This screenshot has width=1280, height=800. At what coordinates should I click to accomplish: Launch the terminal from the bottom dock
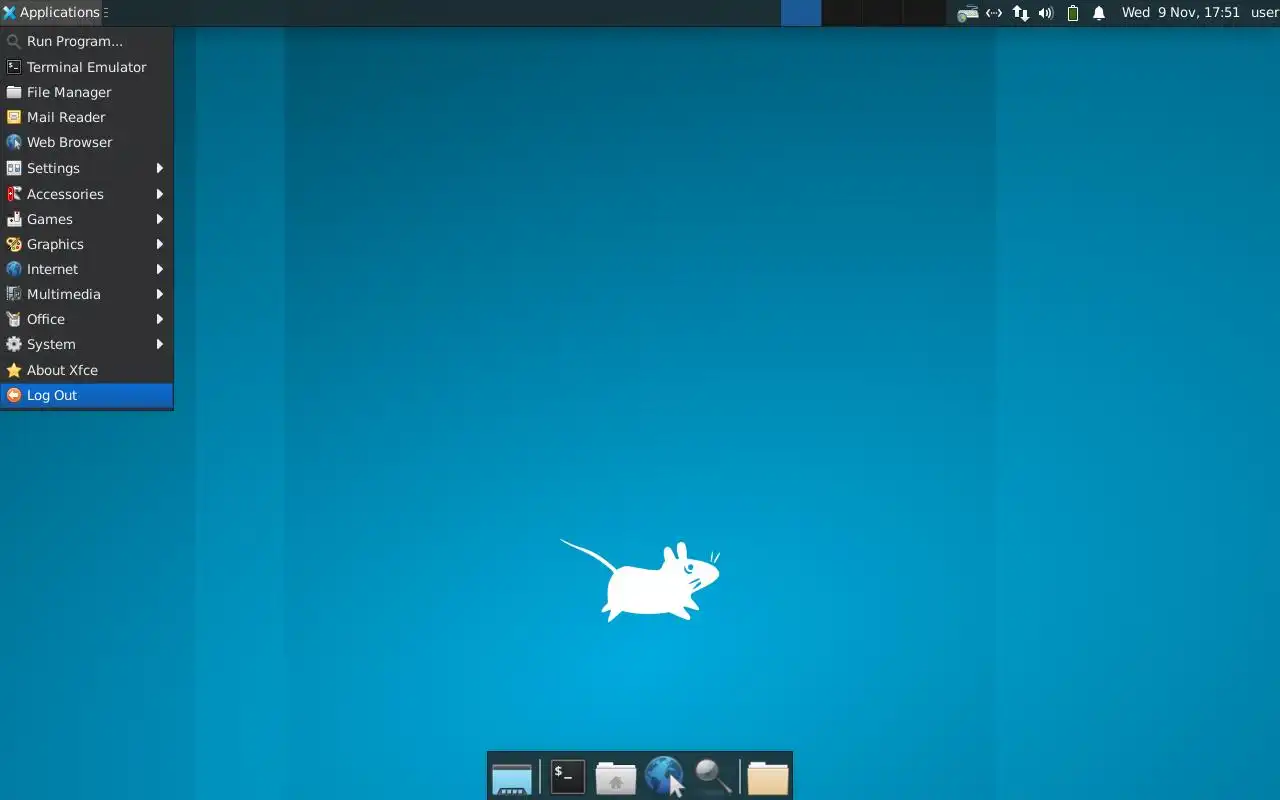click(x=567, y=776)
